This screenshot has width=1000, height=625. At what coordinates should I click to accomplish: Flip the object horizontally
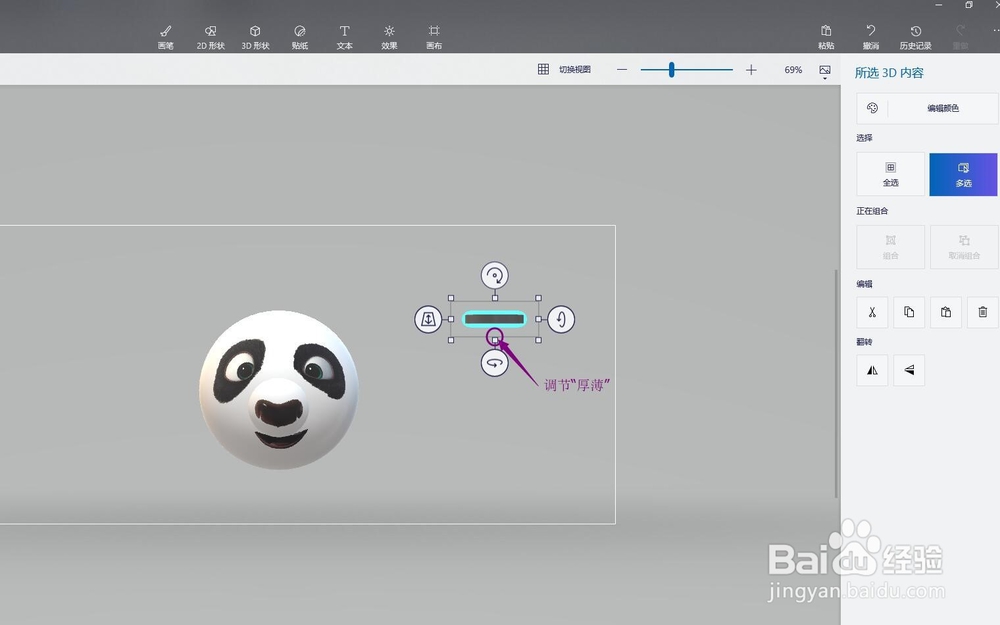[x=872, y=370]
